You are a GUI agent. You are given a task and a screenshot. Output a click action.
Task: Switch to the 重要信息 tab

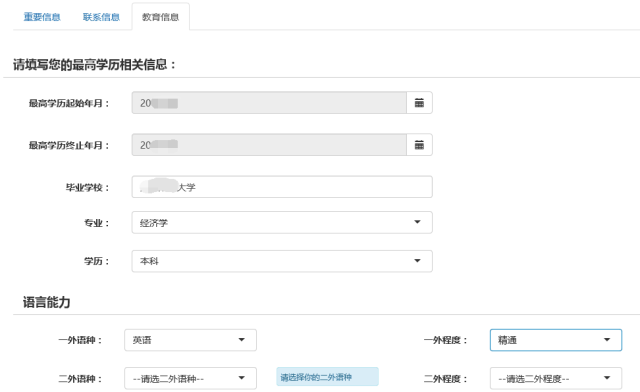(42, 17)
